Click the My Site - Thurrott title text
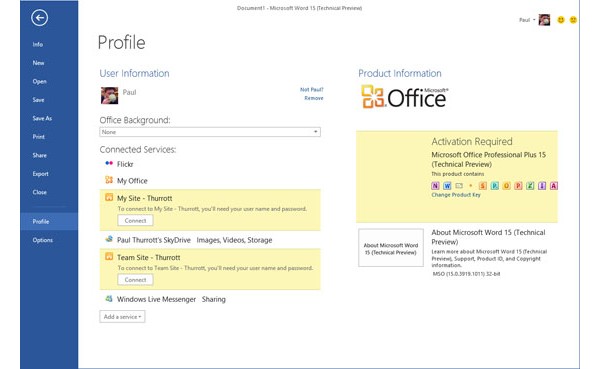600x369 pixels. click(x=145, y=198)
